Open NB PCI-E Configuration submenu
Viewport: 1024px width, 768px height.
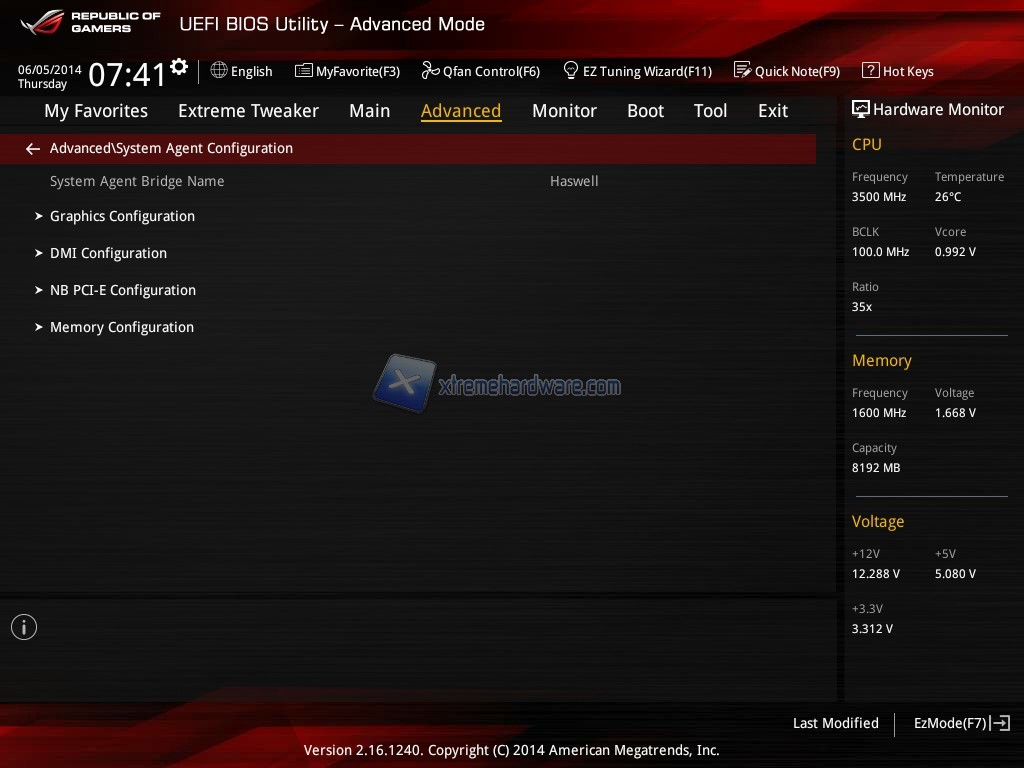click(122, 290)
